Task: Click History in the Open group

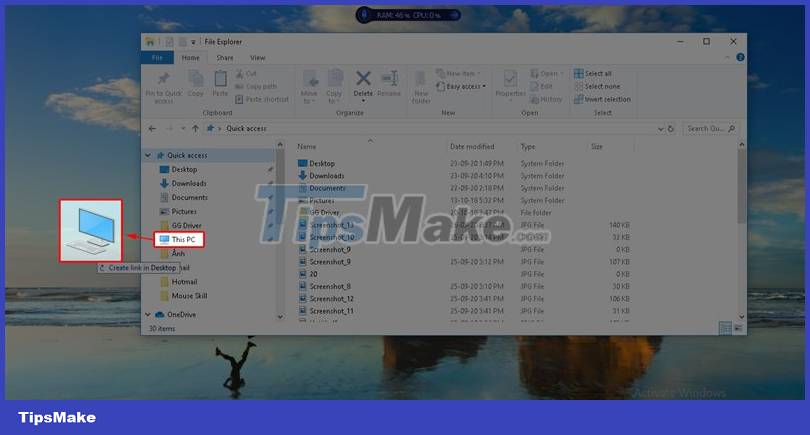Action: [x=546, y=99]
